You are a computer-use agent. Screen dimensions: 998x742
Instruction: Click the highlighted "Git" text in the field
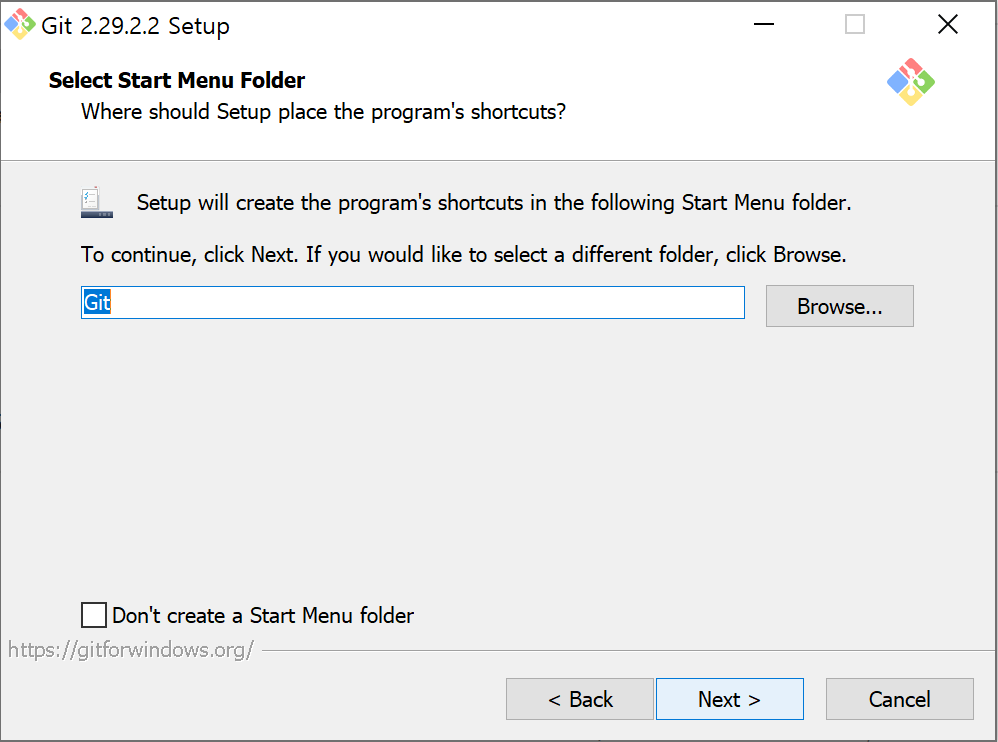97,302
